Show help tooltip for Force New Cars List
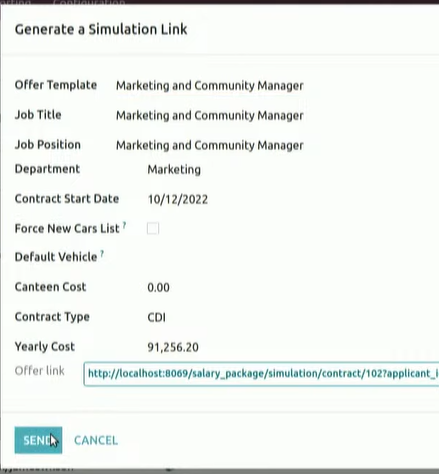This screenshot has height=474, width=439. click(x=124, y=225)
